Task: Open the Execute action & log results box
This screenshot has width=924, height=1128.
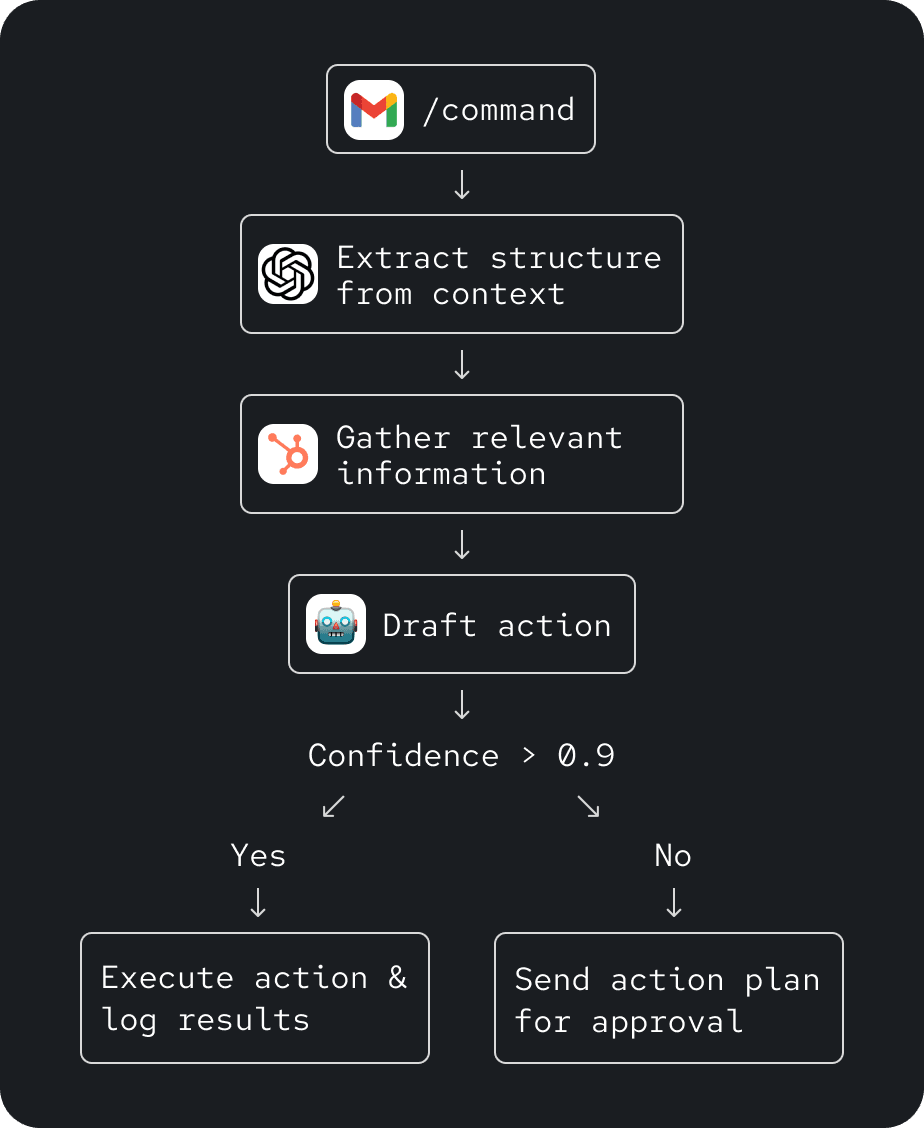Action: (x=255, y=998)
